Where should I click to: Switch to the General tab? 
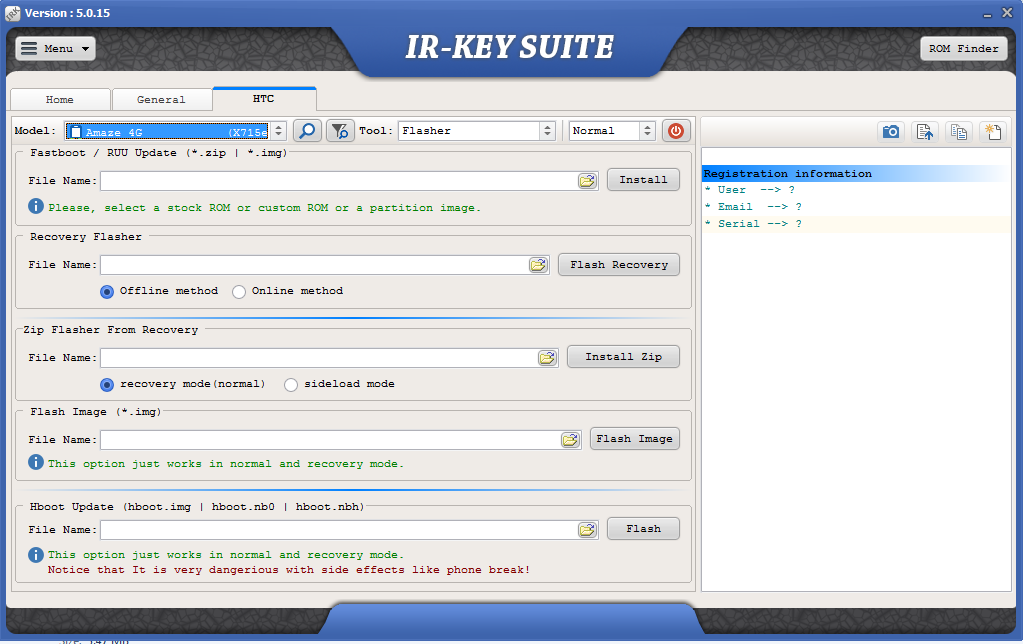coord(162,99)
